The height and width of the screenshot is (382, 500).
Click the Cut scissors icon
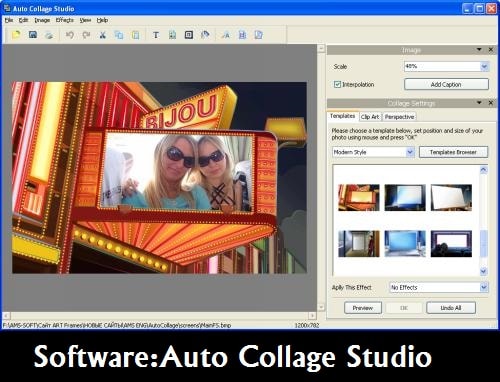(103, 35)
